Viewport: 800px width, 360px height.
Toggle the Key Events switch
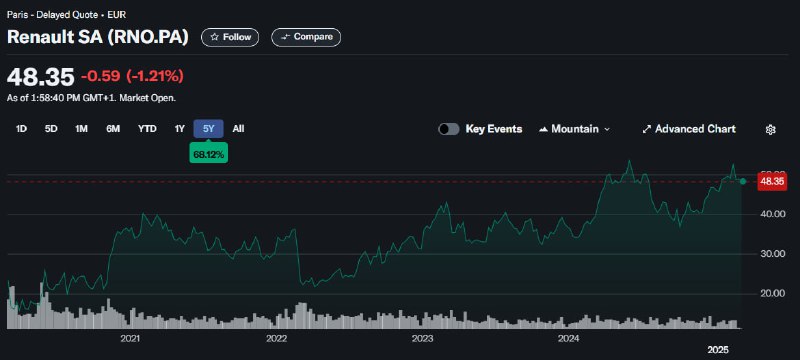448,129
